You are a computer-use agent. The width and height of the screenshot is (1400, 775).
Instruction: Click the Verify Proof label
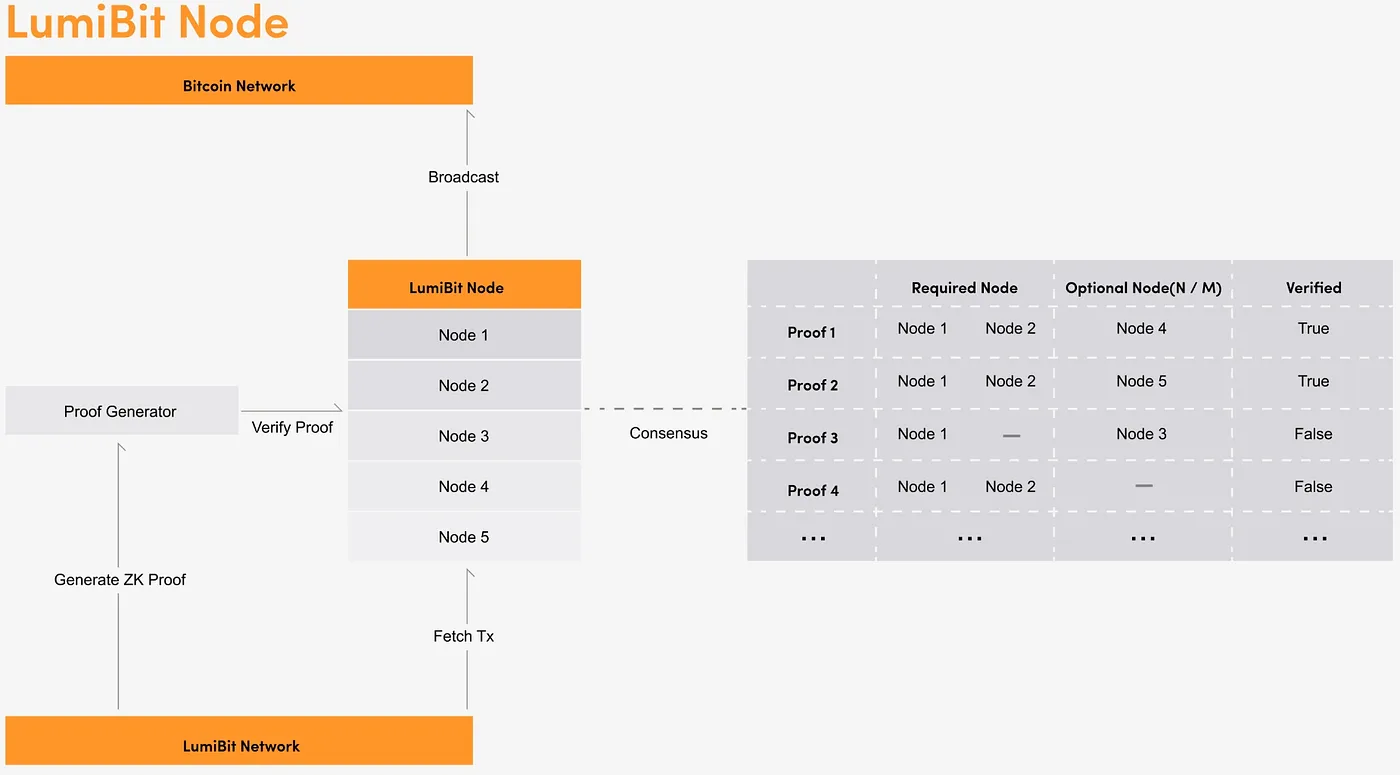292,428
